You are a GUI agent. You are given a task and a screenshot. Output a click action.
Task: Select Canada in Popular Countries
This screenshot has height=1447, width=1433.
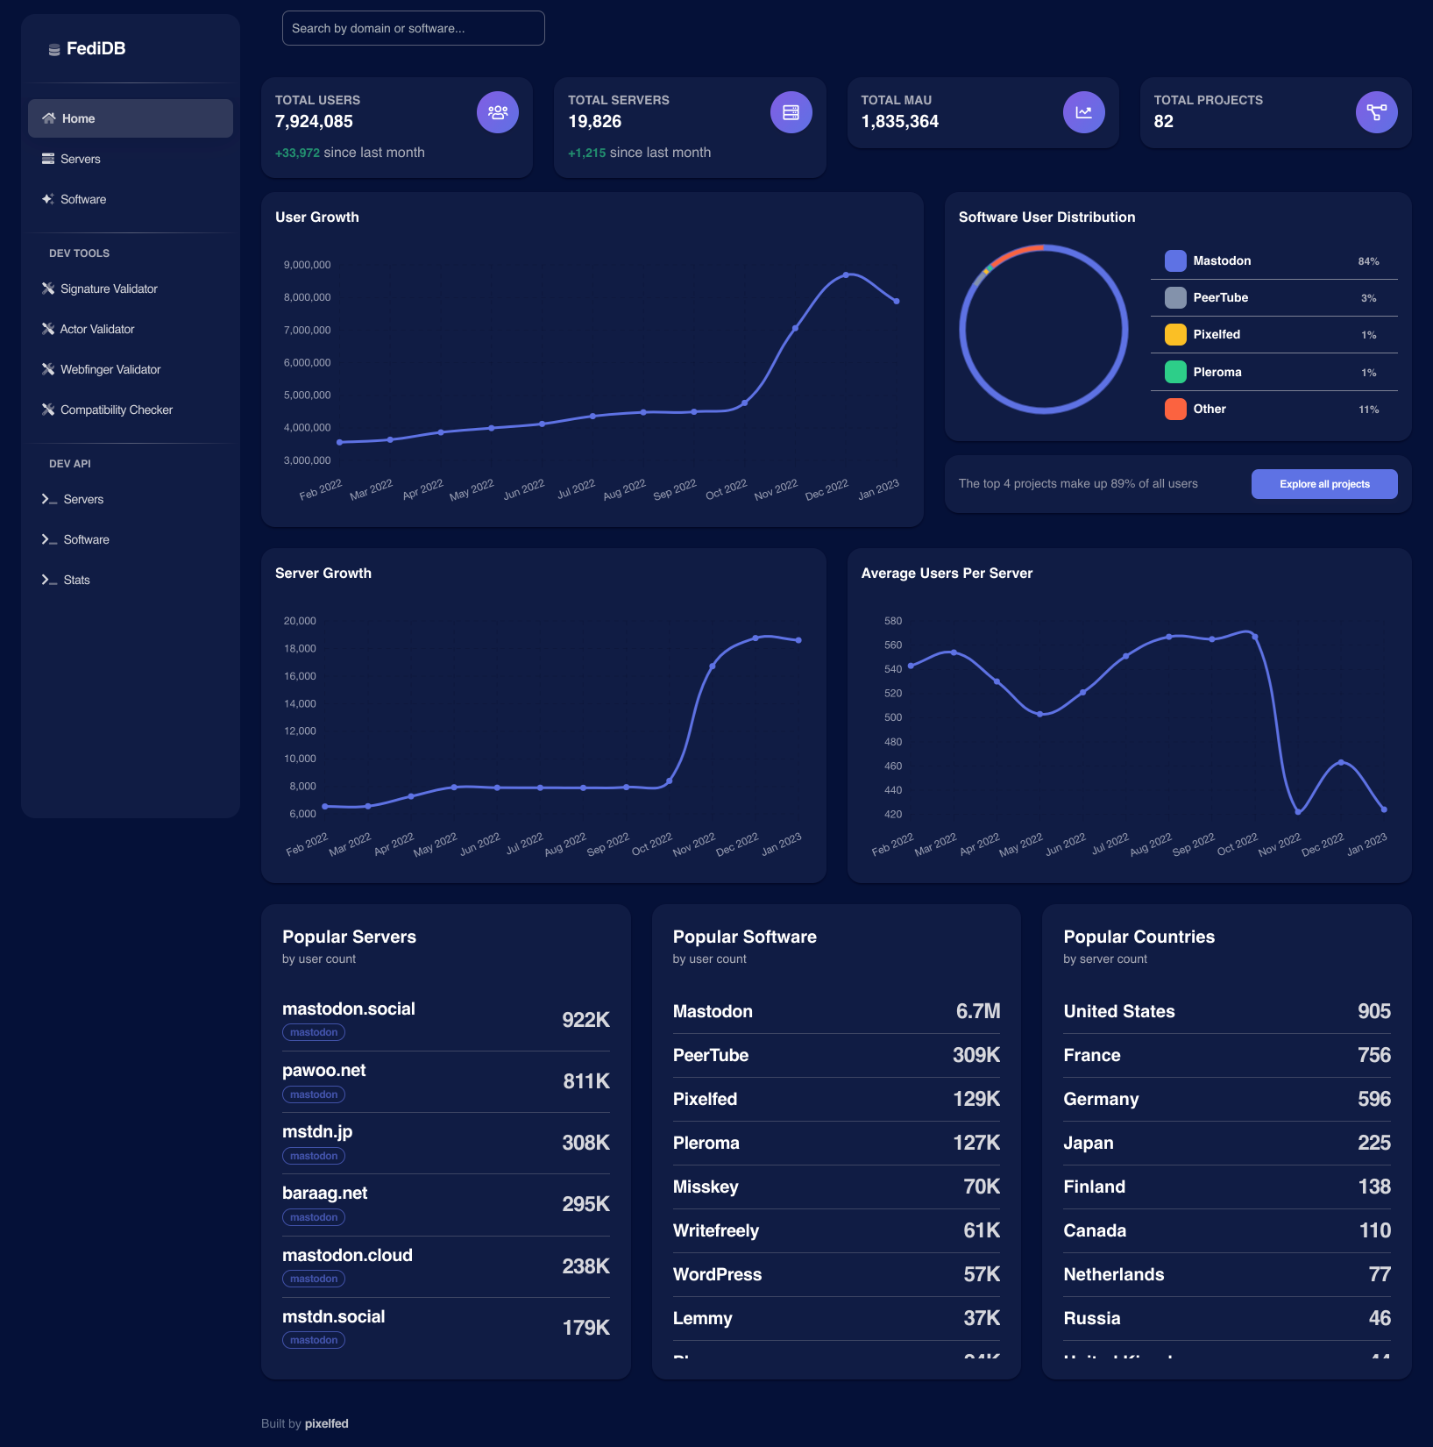click(x=1227, y=1231)
